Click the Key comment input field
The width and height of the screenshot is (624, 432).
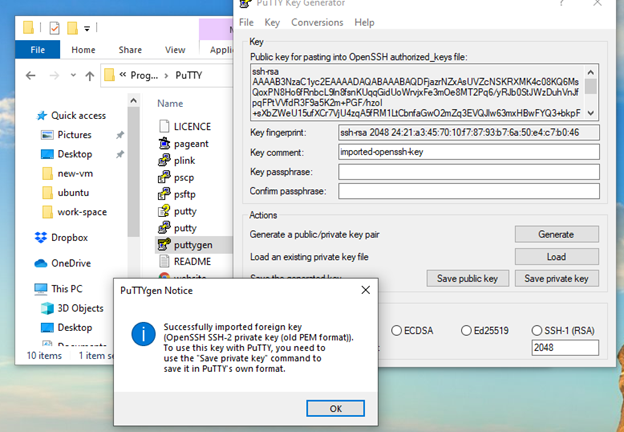469,152
